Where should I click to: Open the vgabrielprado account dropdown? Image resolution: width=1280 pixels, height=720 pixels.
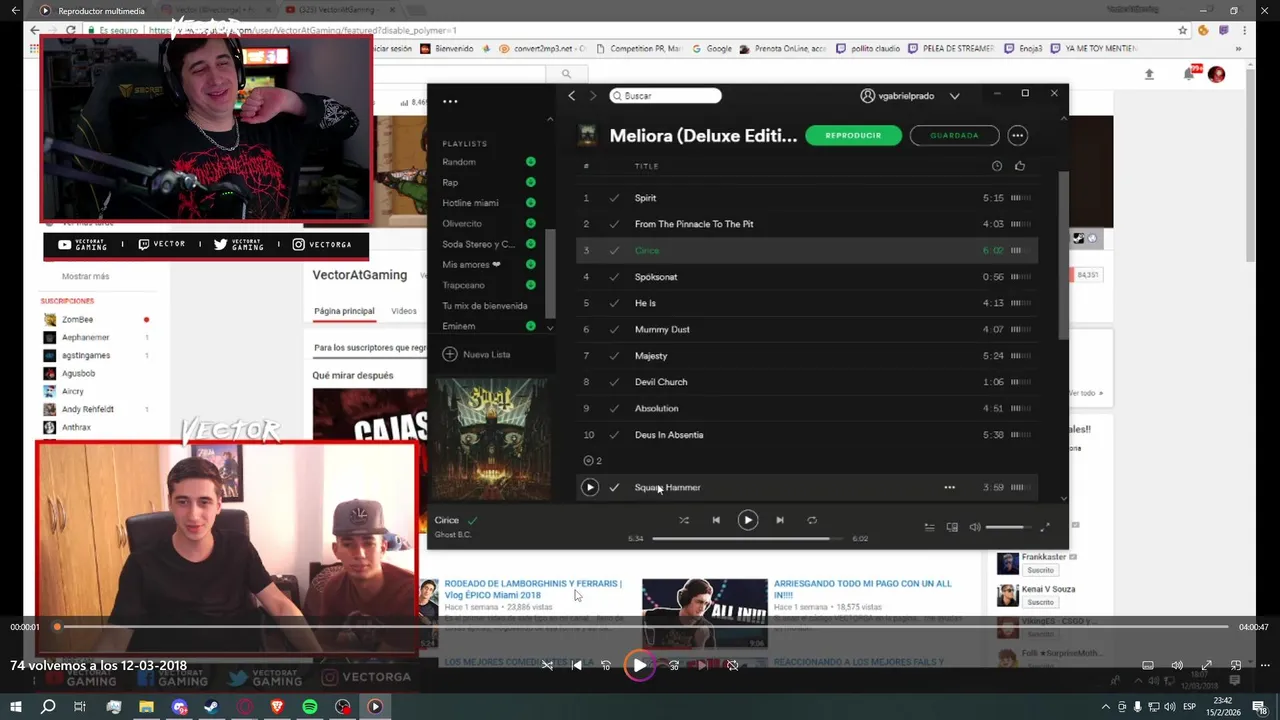click(910, 96)
